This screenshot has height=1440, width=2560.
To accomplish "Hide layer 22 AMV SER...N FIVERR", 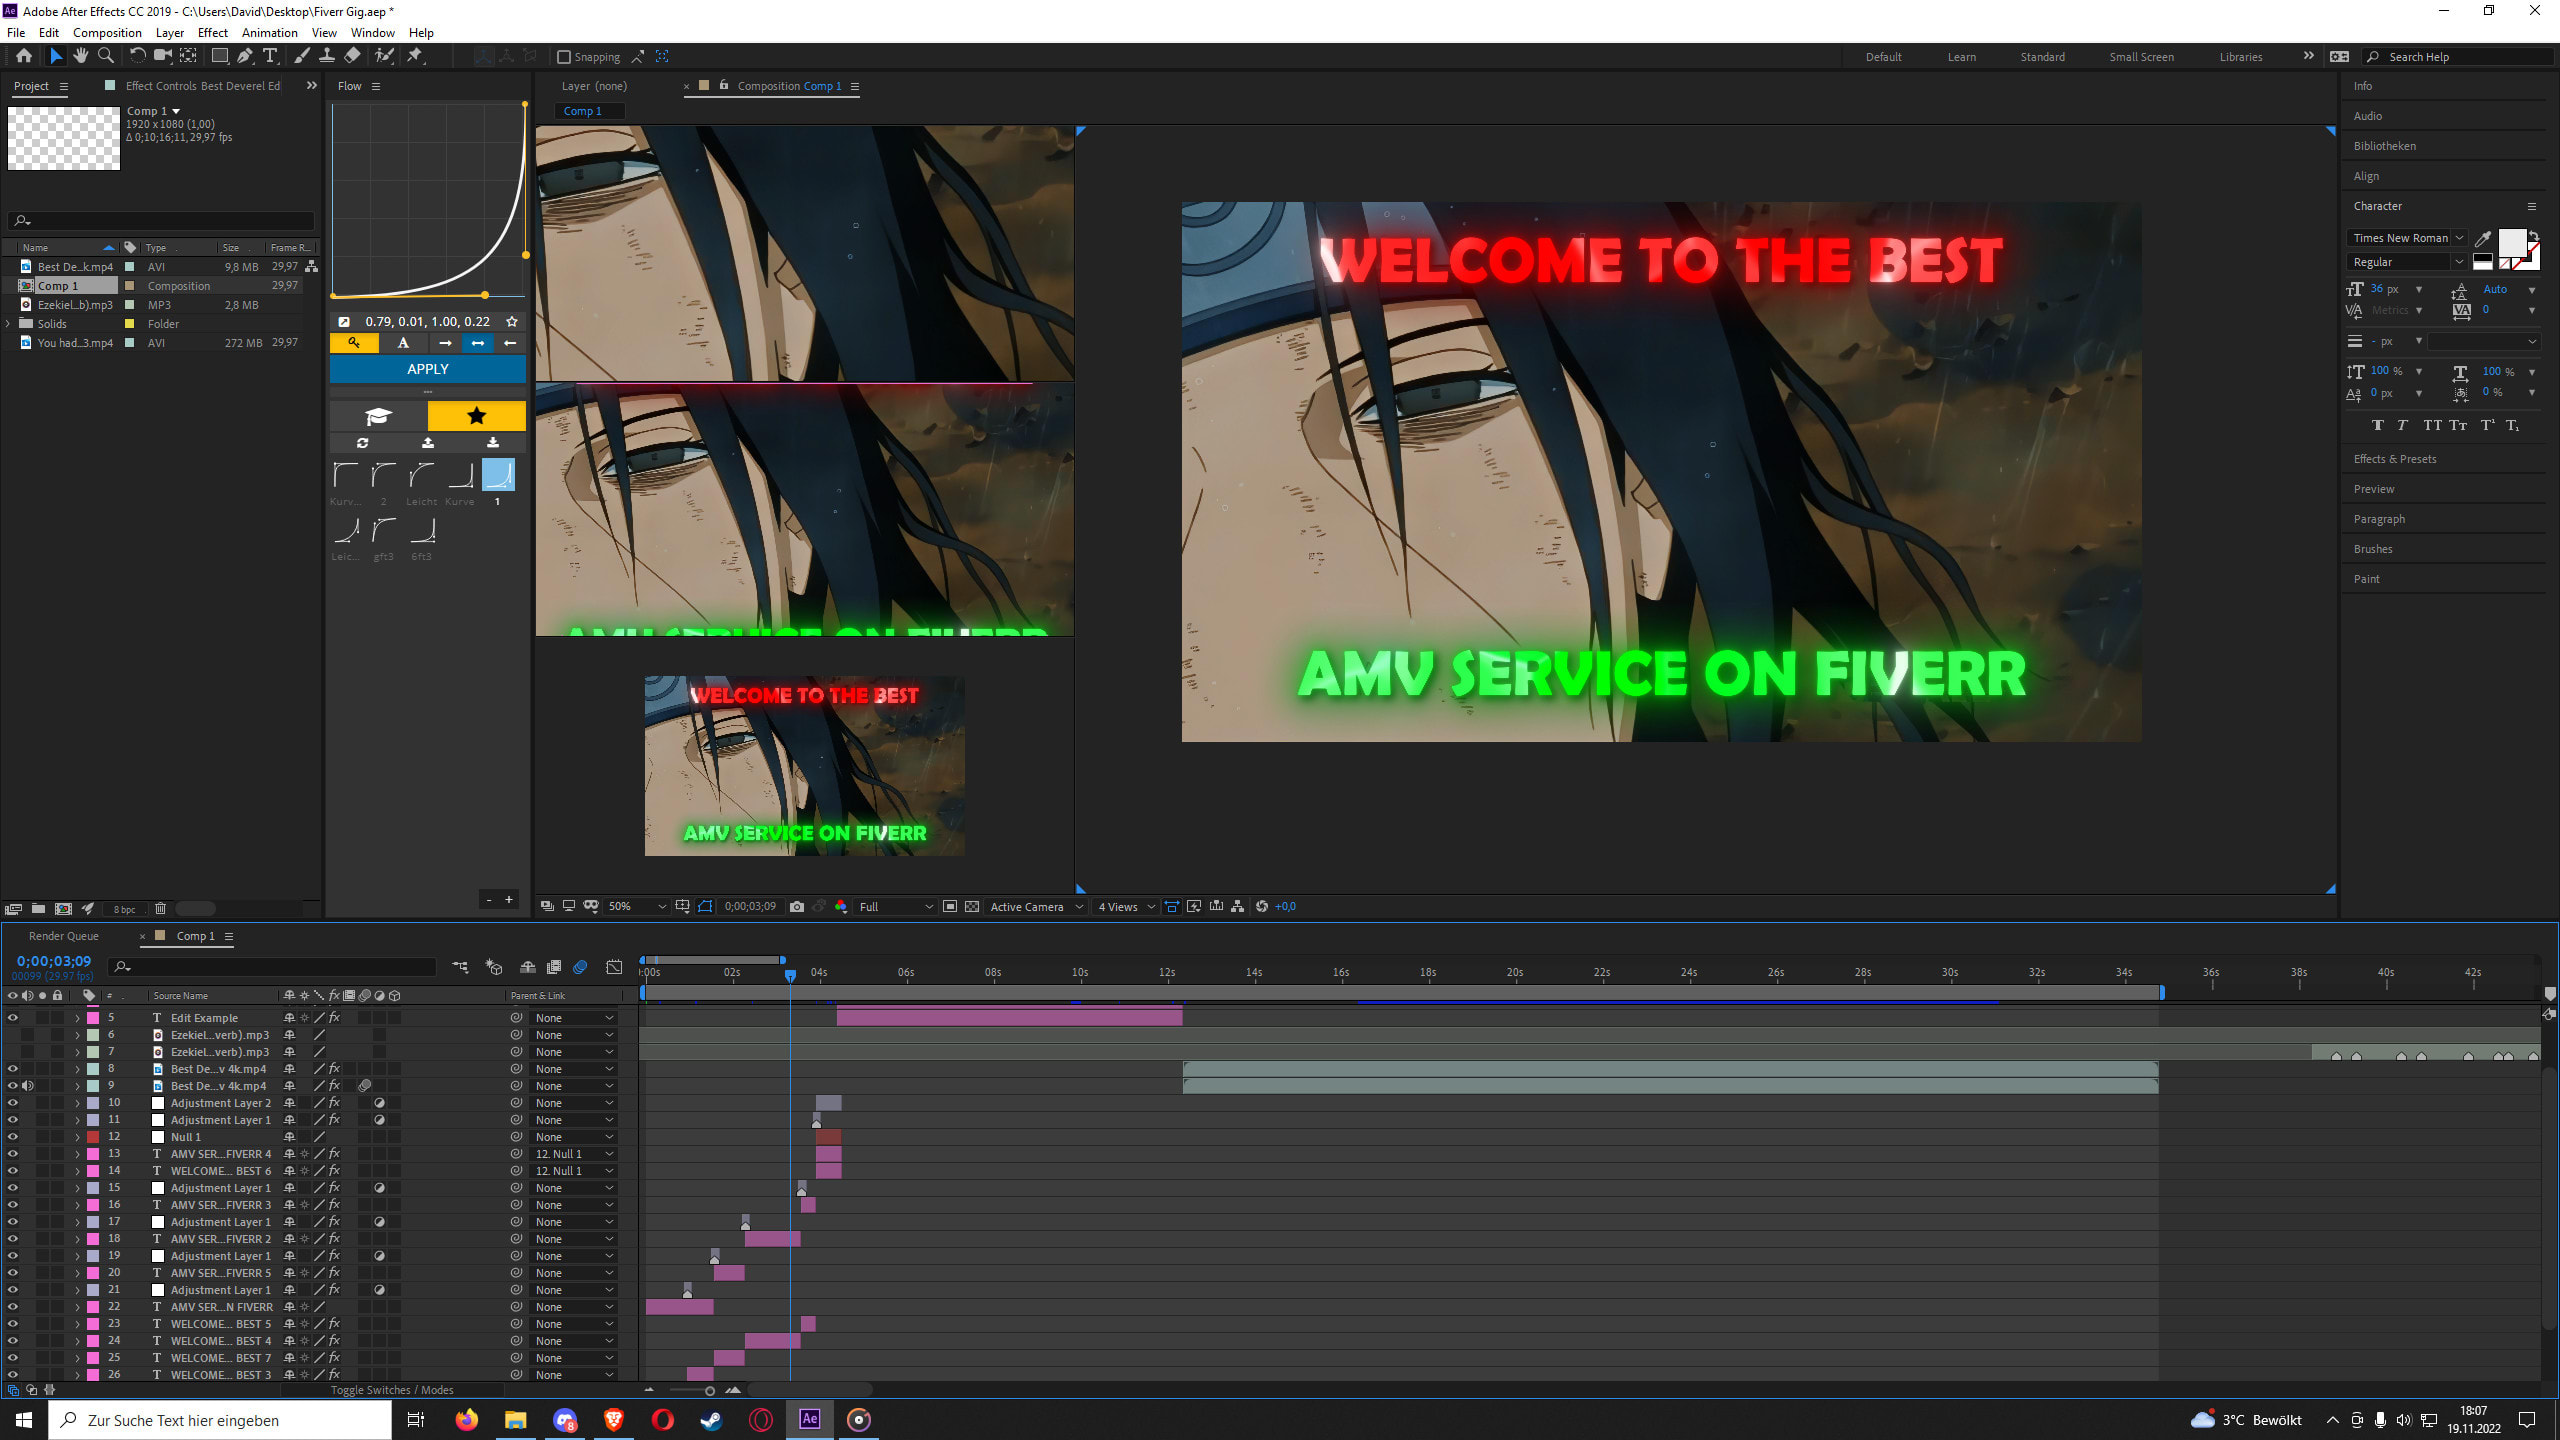I will tap(13, 1307).
